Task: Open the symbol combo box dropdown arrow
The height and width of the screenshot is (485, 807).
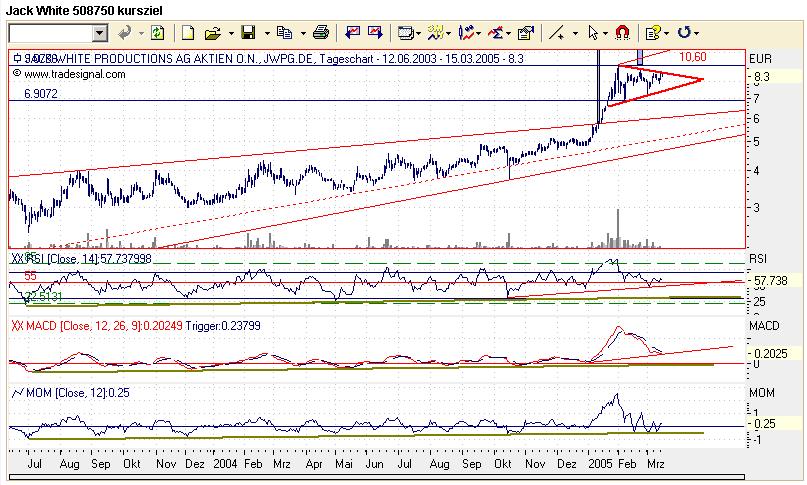Action: click(x=100, y=33)
